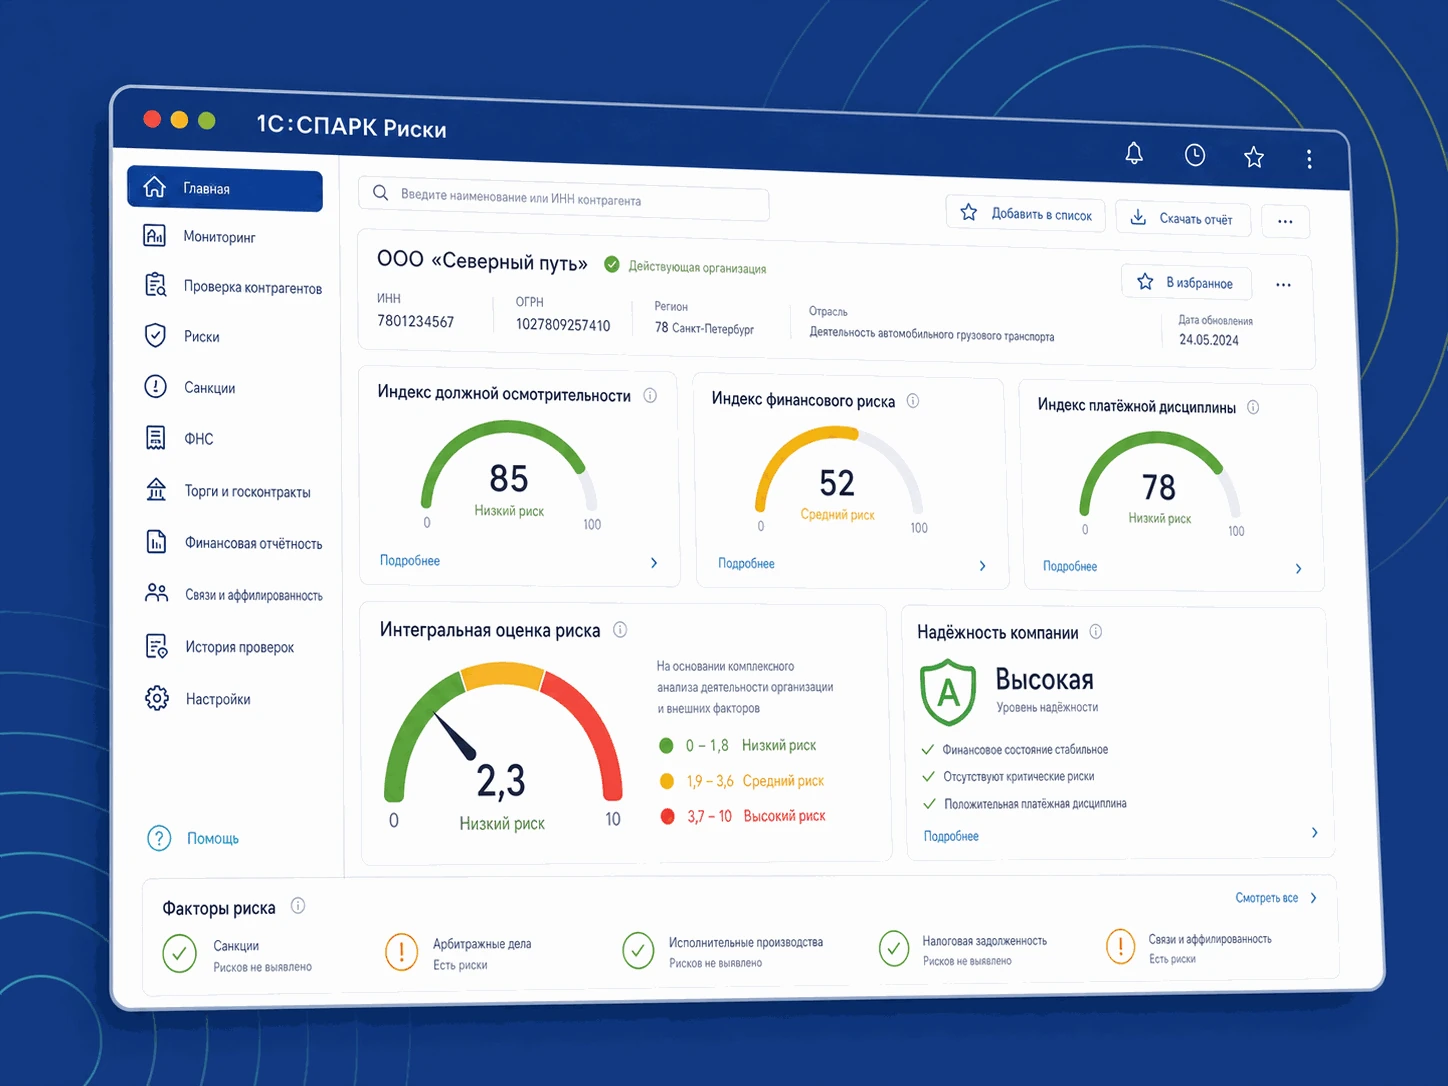Click the Индекс должной осмотрительности gauge value 85
Viewport: 1448px width, 1086px height.
[x=509, y=479]
